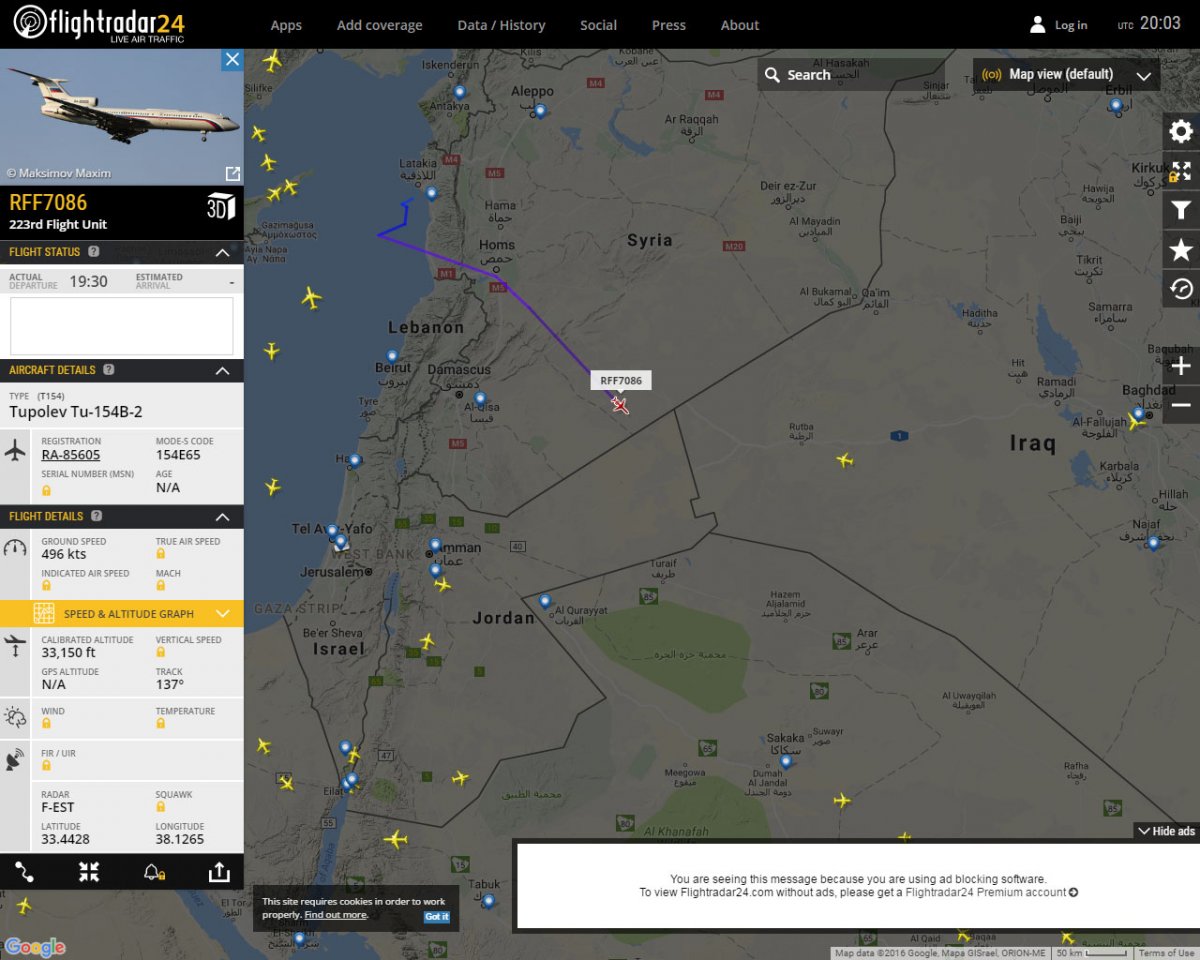This screenshot has height=960, width=1200.
Task: Open the Add coverage menu
Action: click(379, 25)
